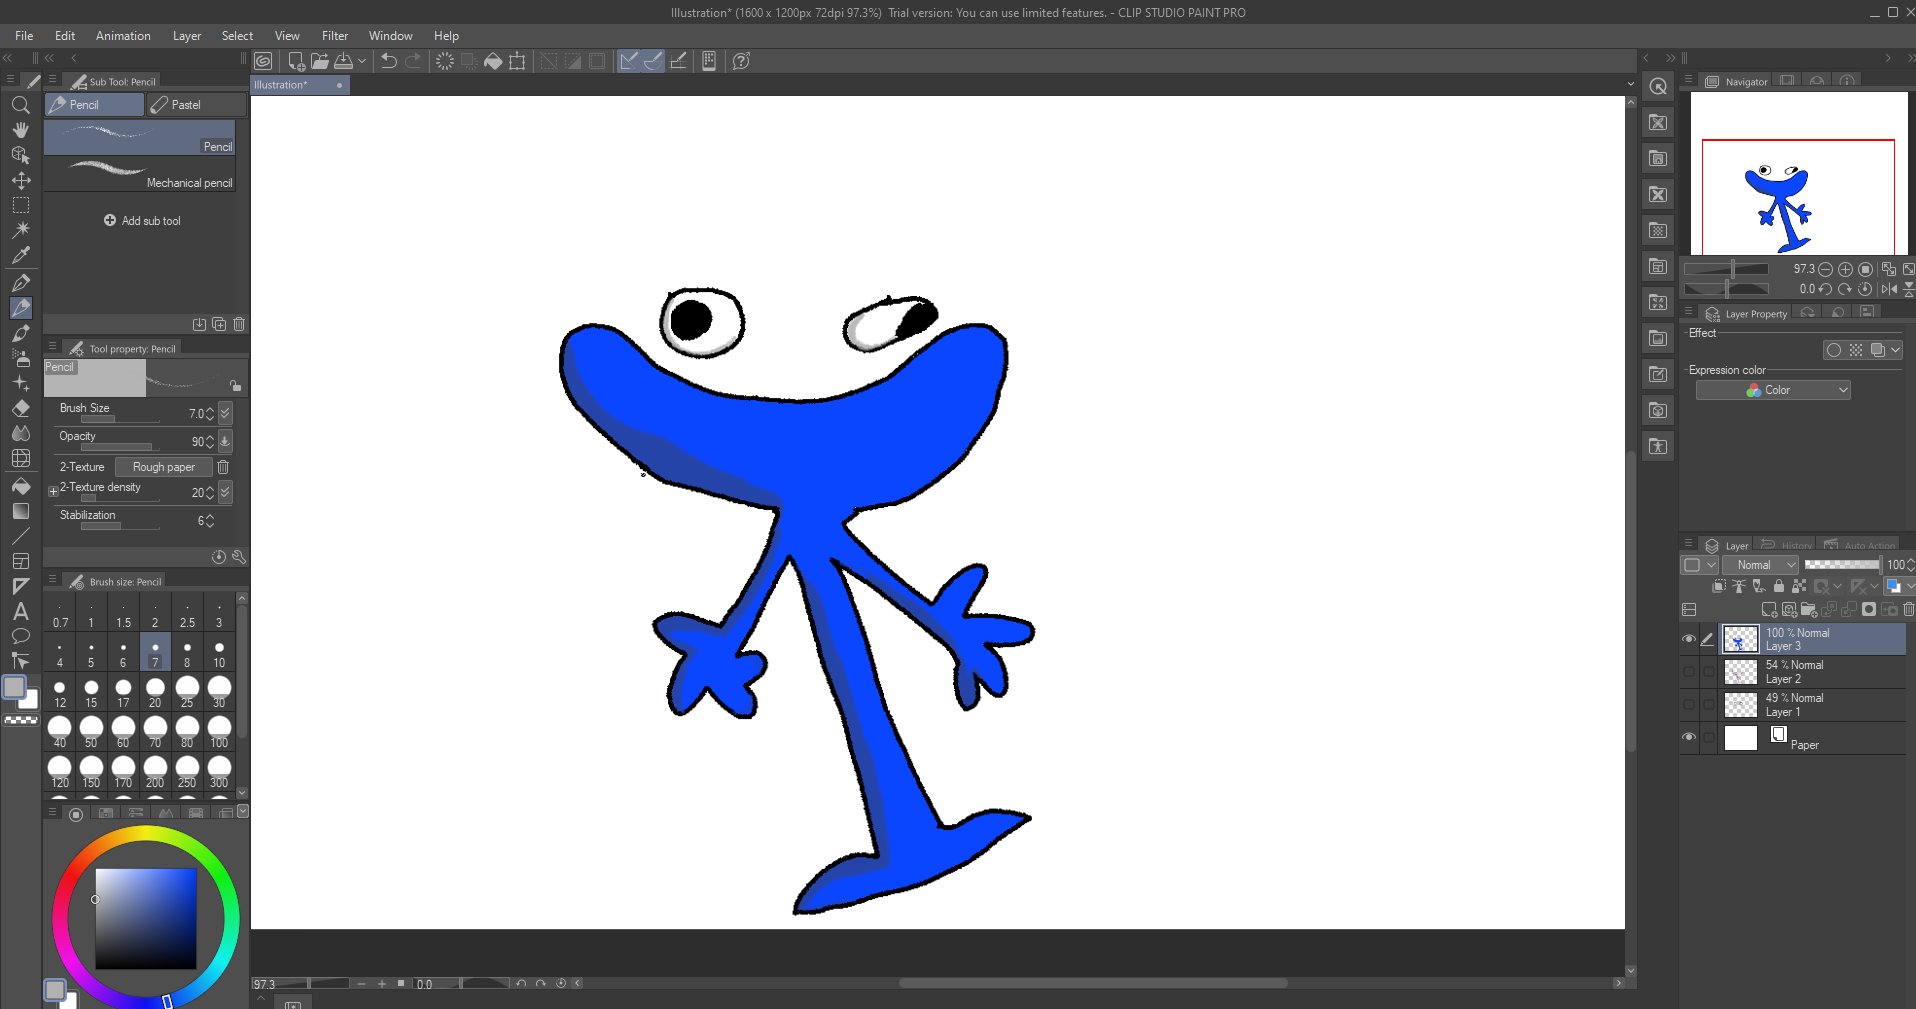1916x1009 pixels.
Task: Hide Layer 3 visibility eye
Action: (x=1689, y=639)
